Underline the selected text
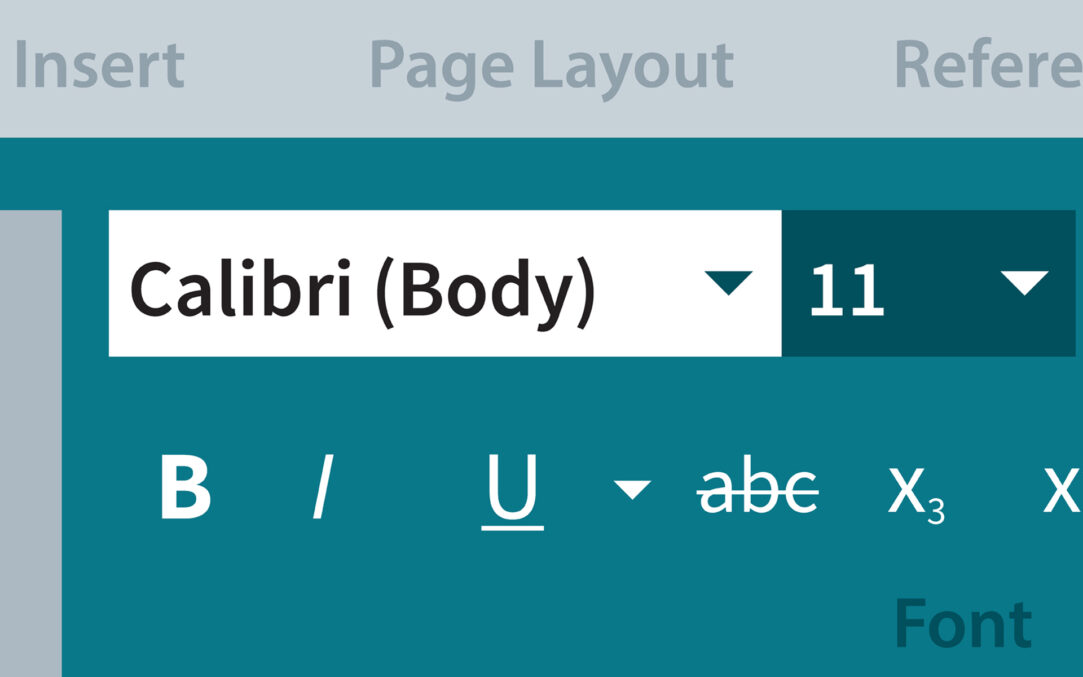Image resolution: width=1083 pixels, height=677 pixels. click(512, 490)
